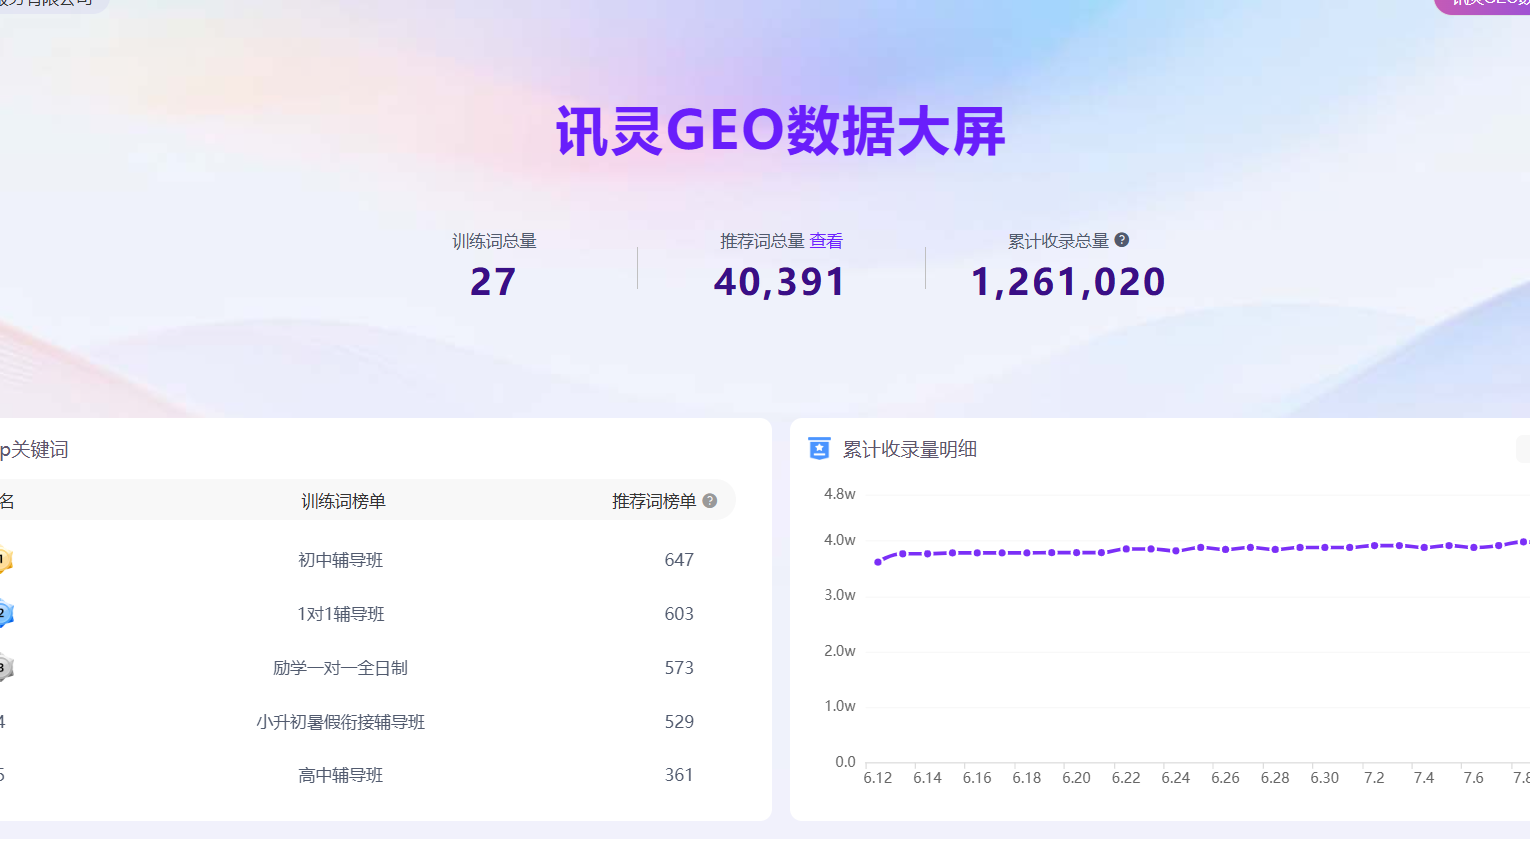Viewport: 1530px width, 855px height.
Task: Click the count 647
Action: point(679,560)
